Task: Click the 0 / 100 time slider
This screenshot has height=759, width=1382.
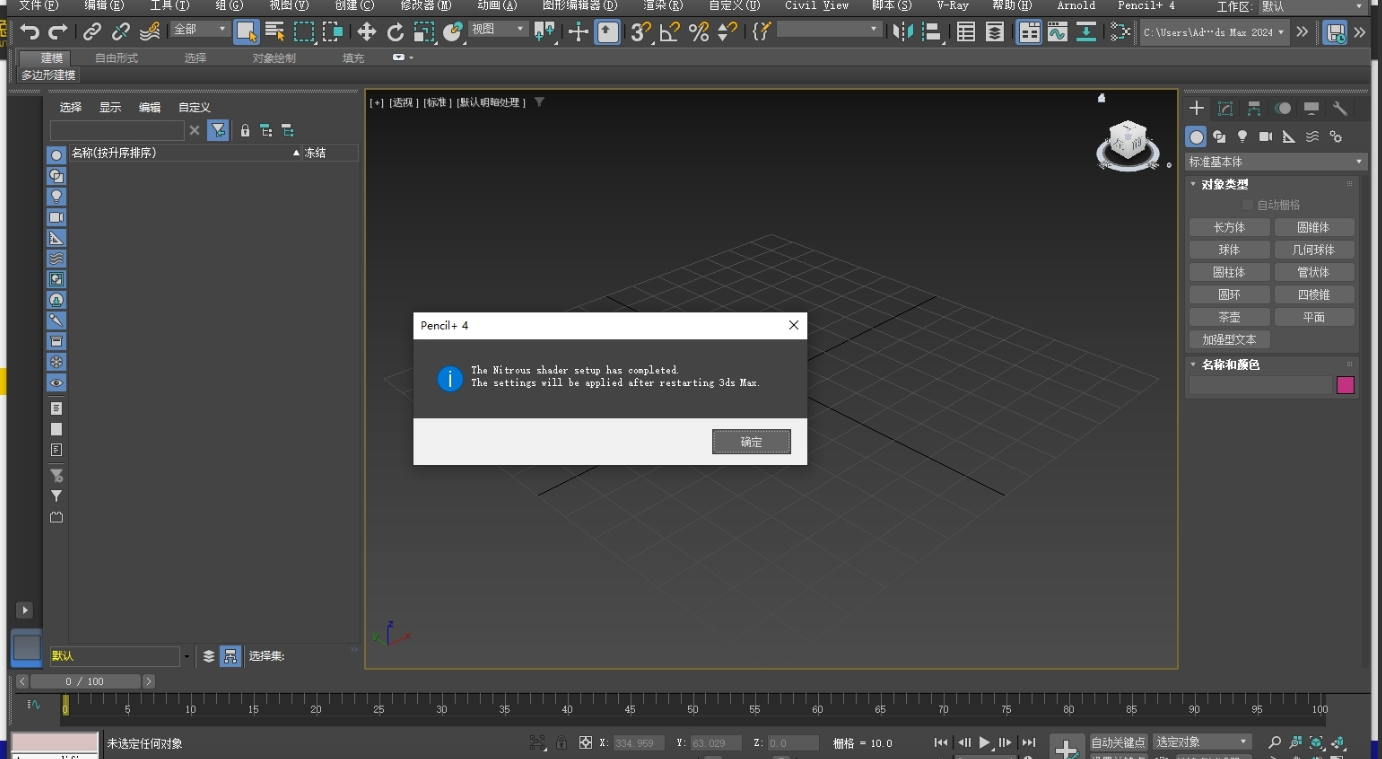Action: click(x=85, y=681)
